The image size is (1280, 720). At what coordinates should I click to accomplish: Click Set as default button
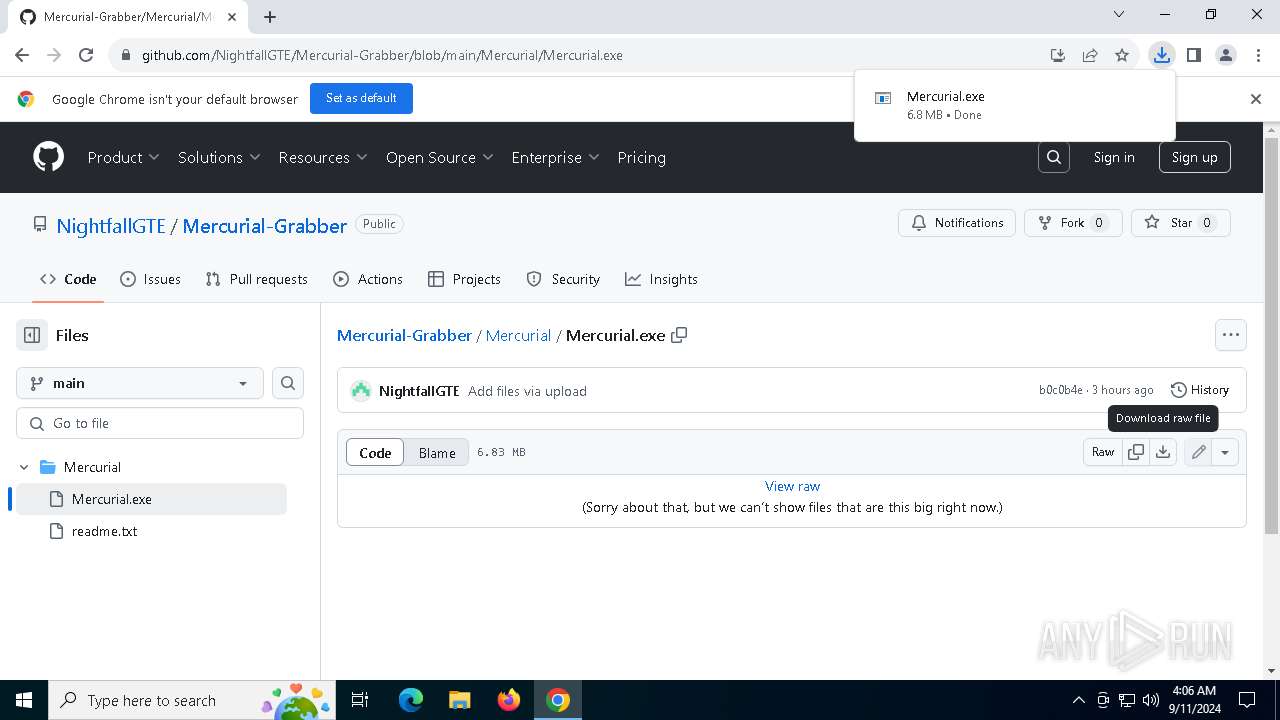click(x=361, y=98)
